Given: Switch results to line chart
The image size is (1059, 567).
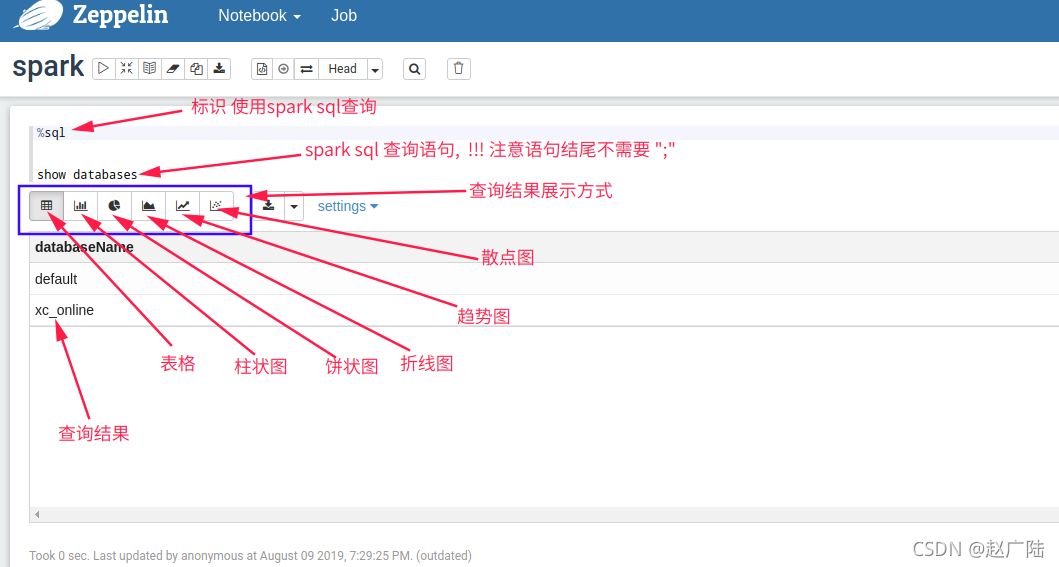Looking at the screenshot, I should [x=182, y=206].
